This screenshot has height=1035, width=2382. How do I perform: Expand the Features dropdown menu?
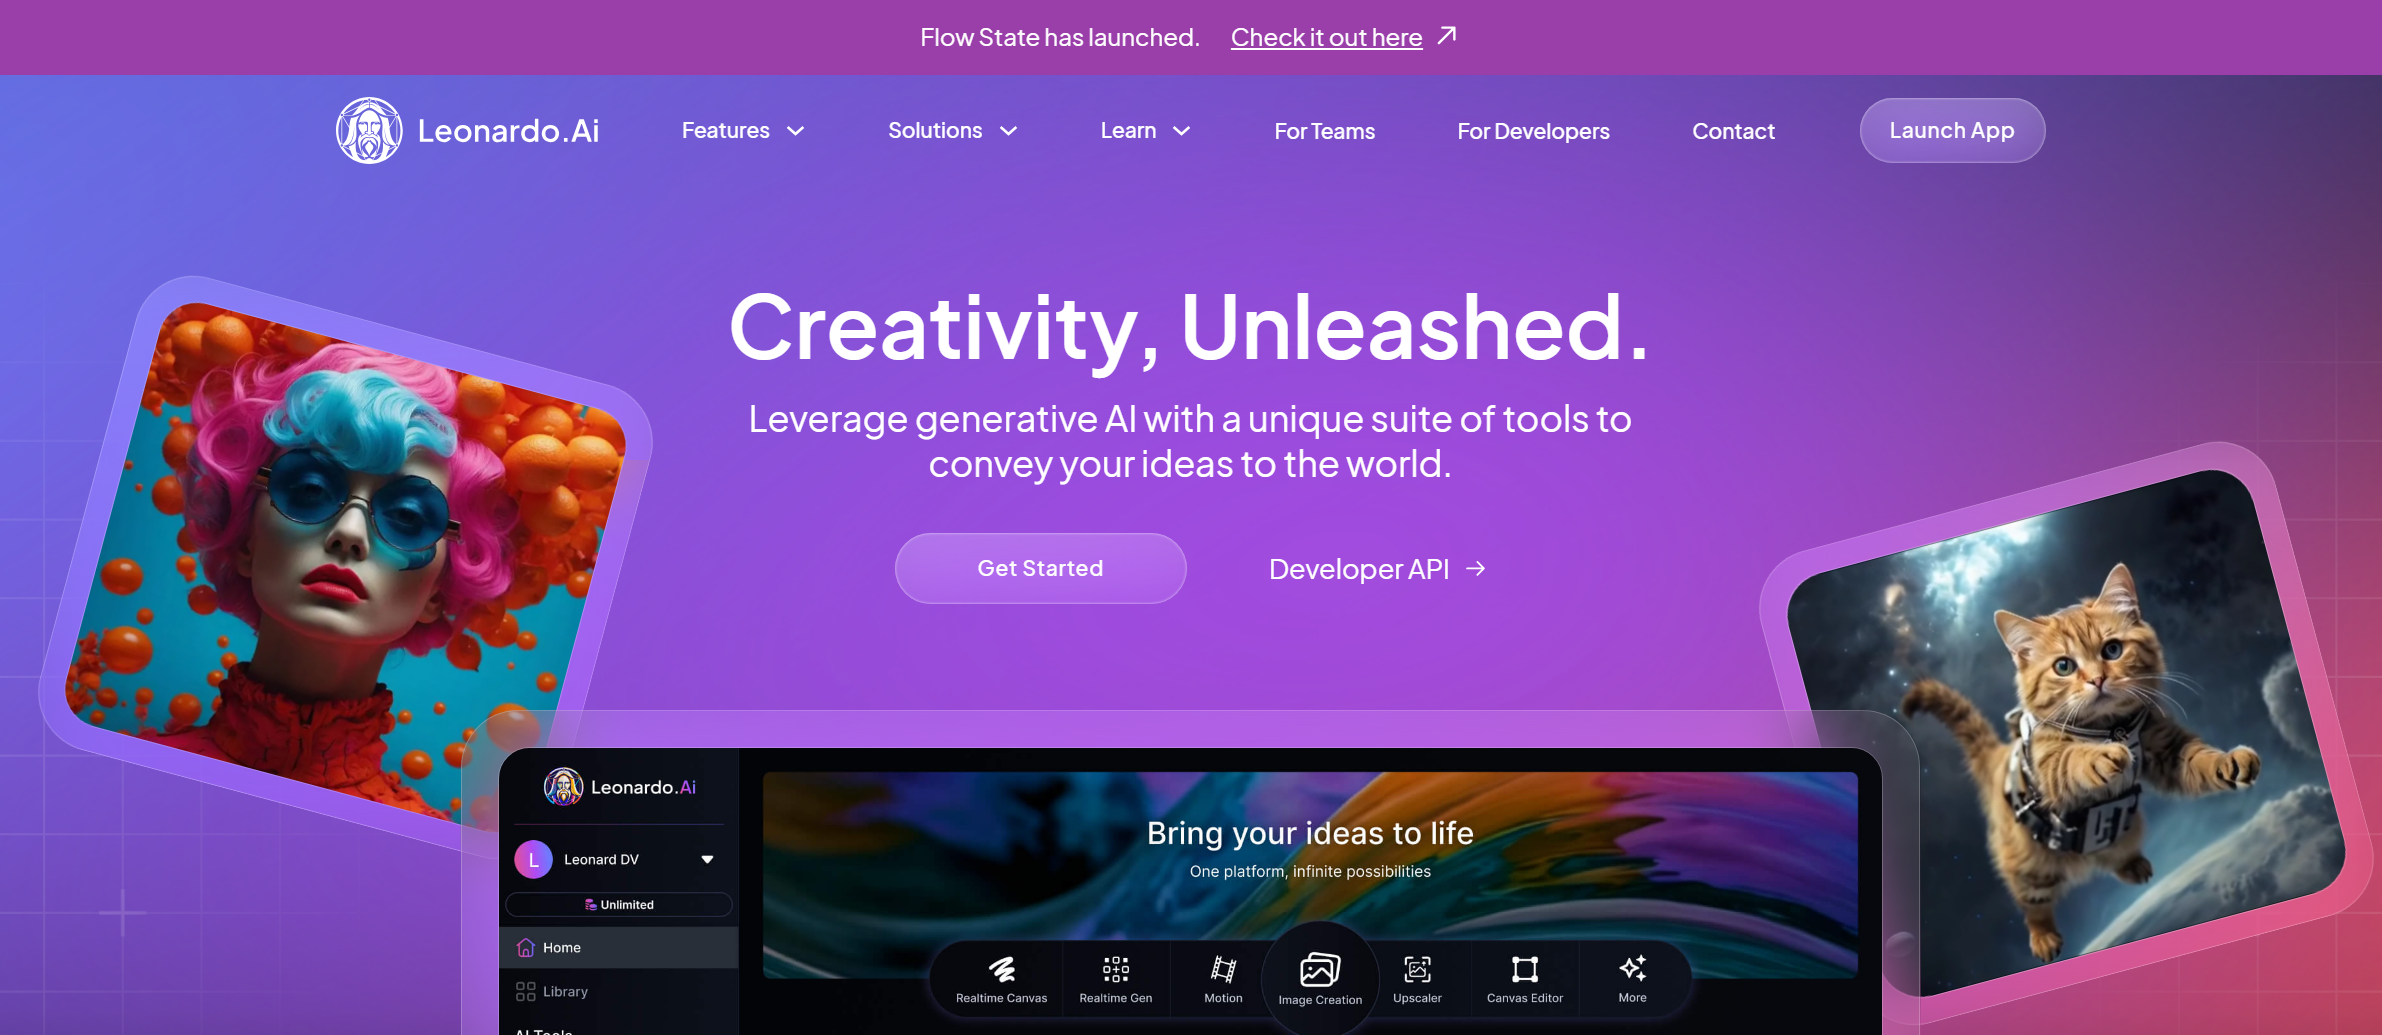coord(743,131)
